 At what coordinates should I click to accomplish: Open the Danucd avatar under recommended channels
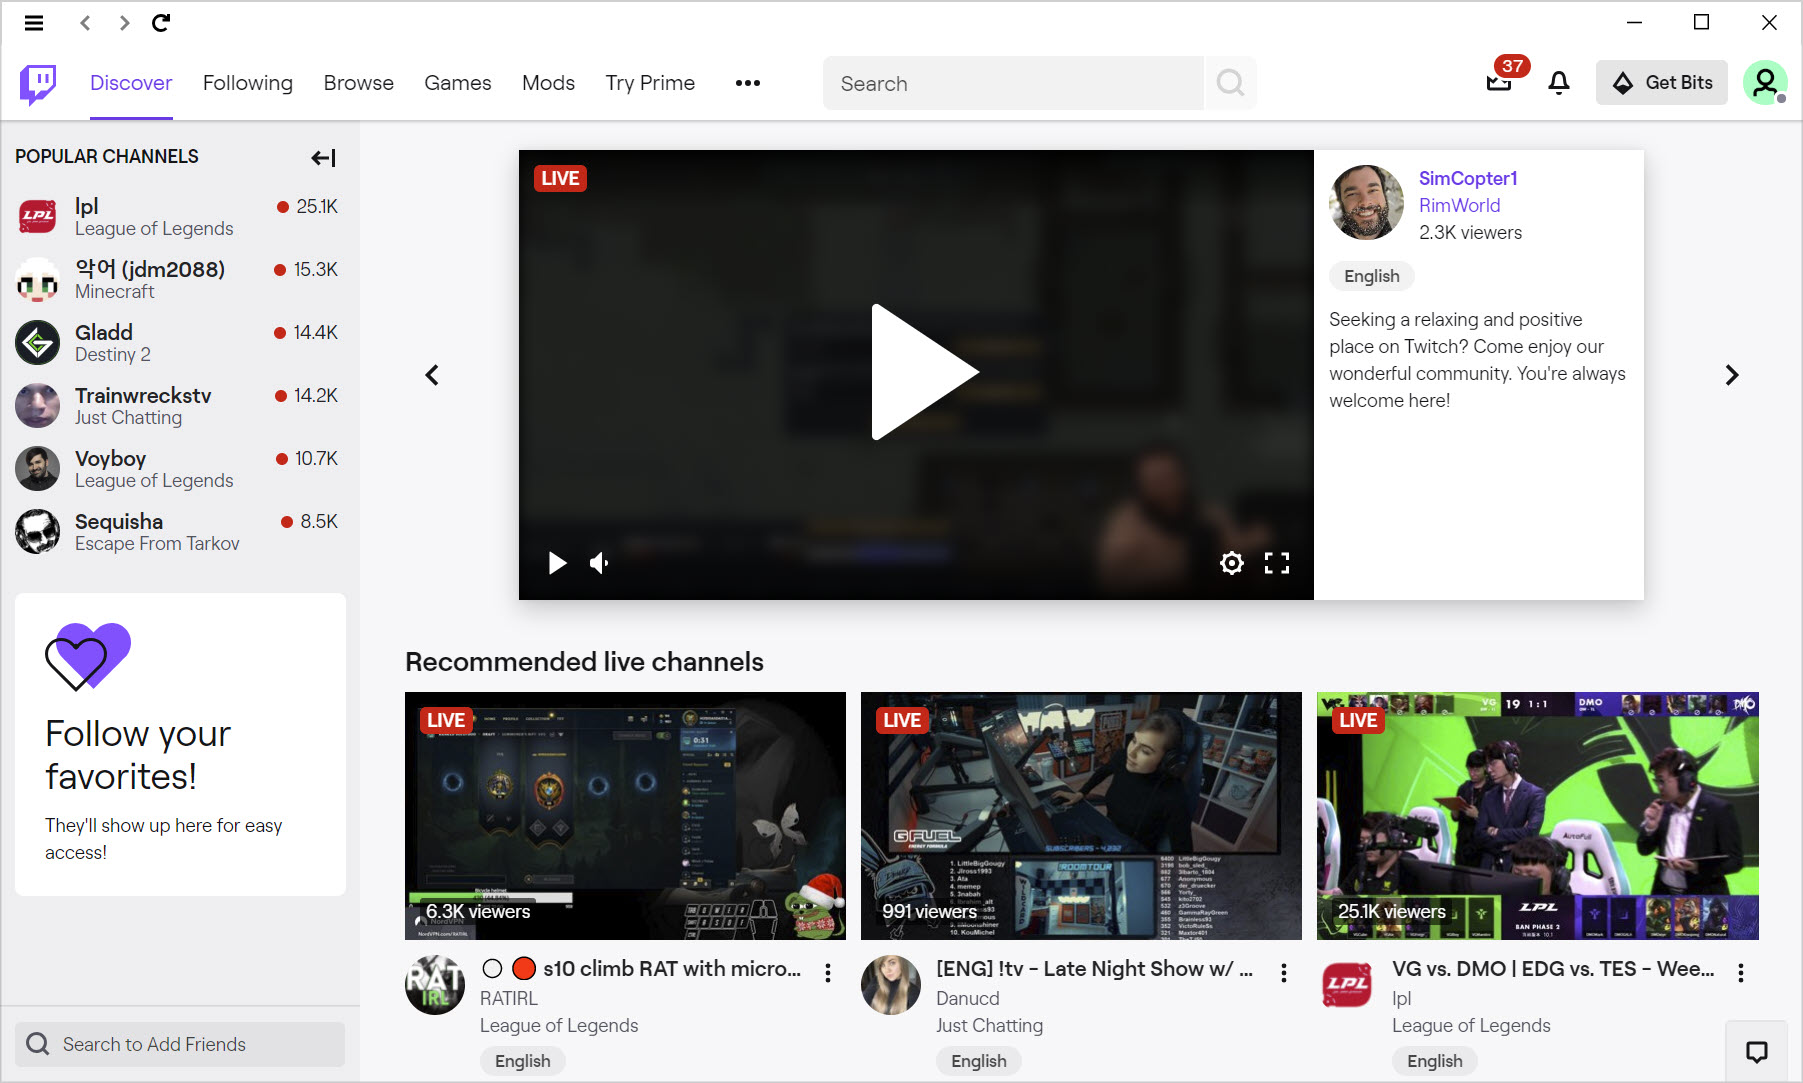(x=891, y=985)
